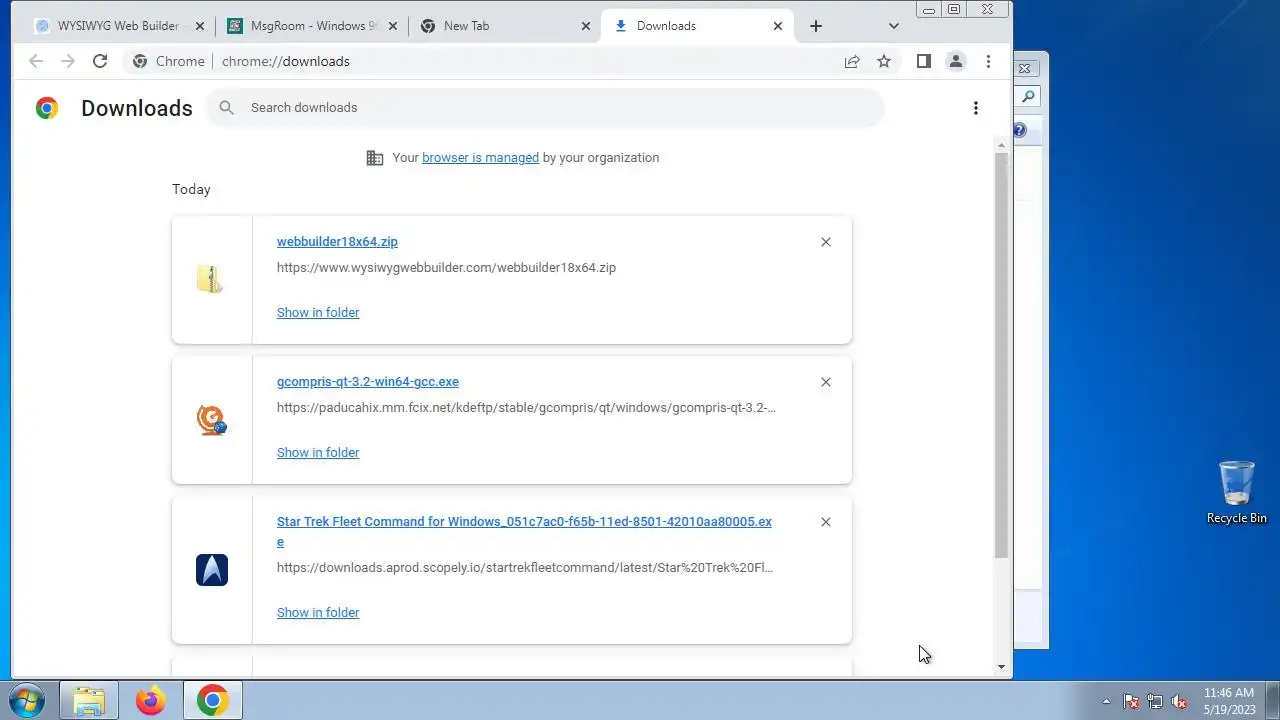
Task: Switch to the MsgRoom - Windows 96 tab
Action: pyautogui.click(x=313, y=26)
